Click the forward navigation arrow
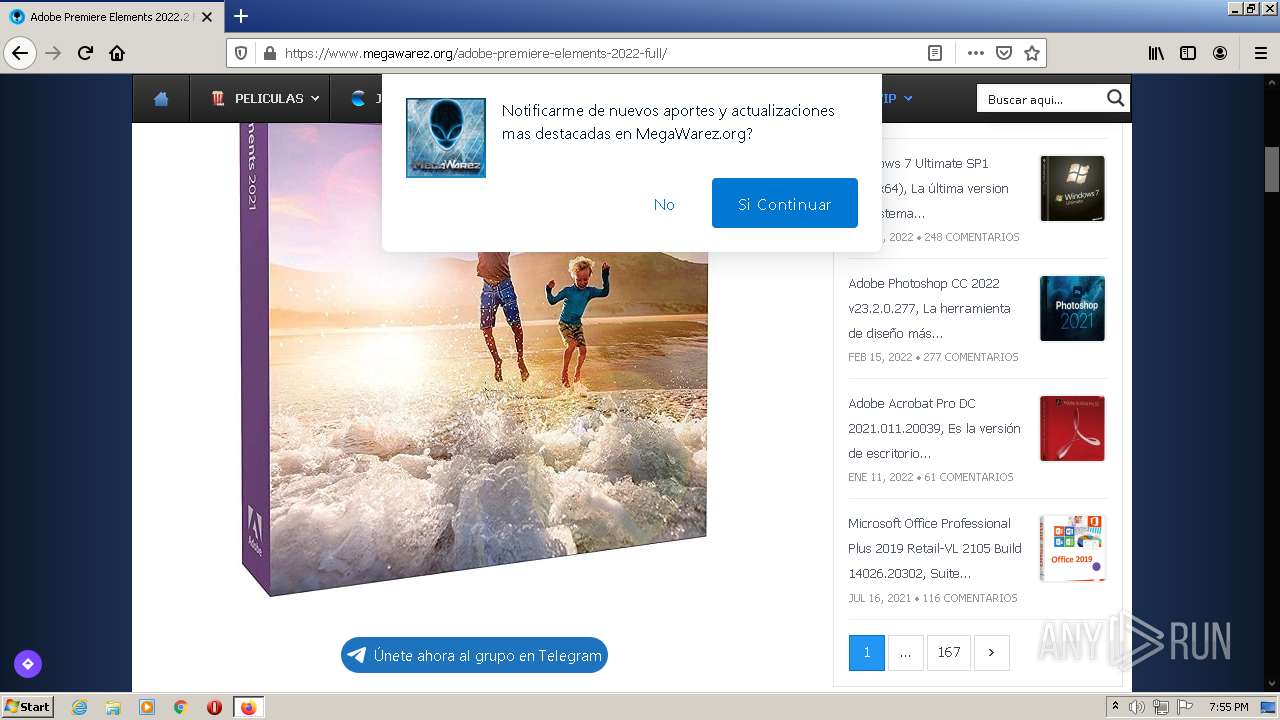This screenshot has width=1280, height=720. (53, 53)
